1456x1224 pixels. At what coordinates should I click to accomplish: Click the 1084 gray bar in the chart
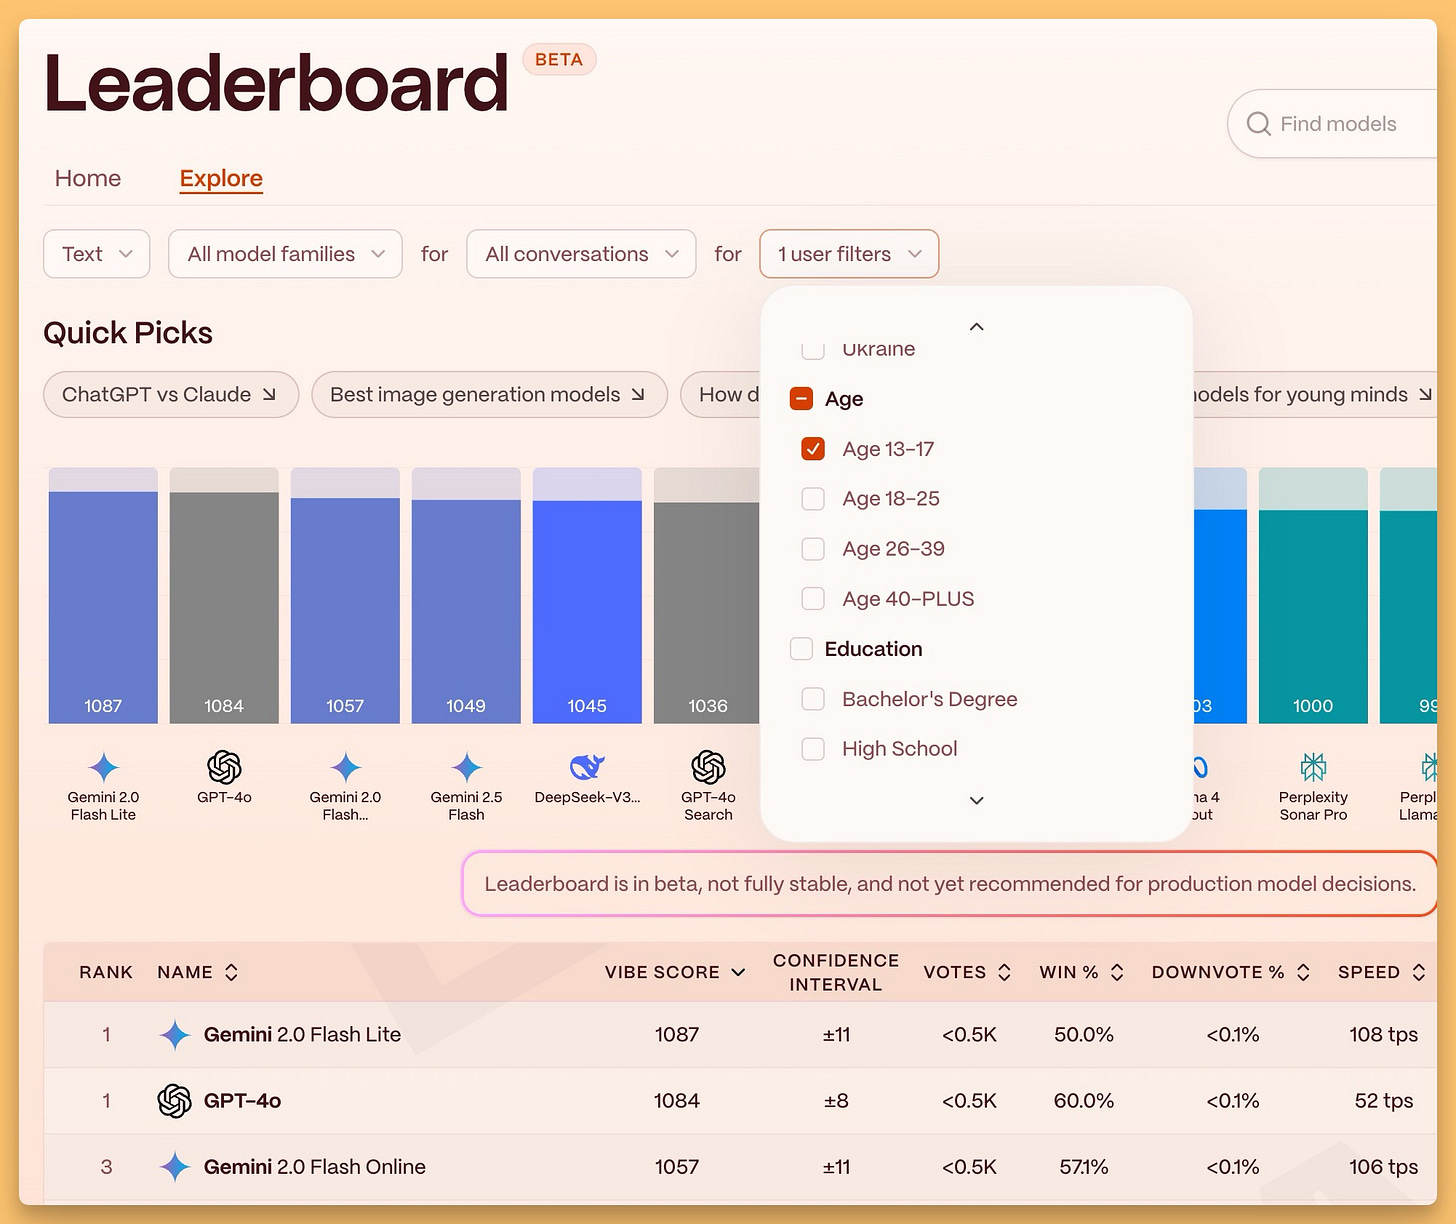coord(224,607)
